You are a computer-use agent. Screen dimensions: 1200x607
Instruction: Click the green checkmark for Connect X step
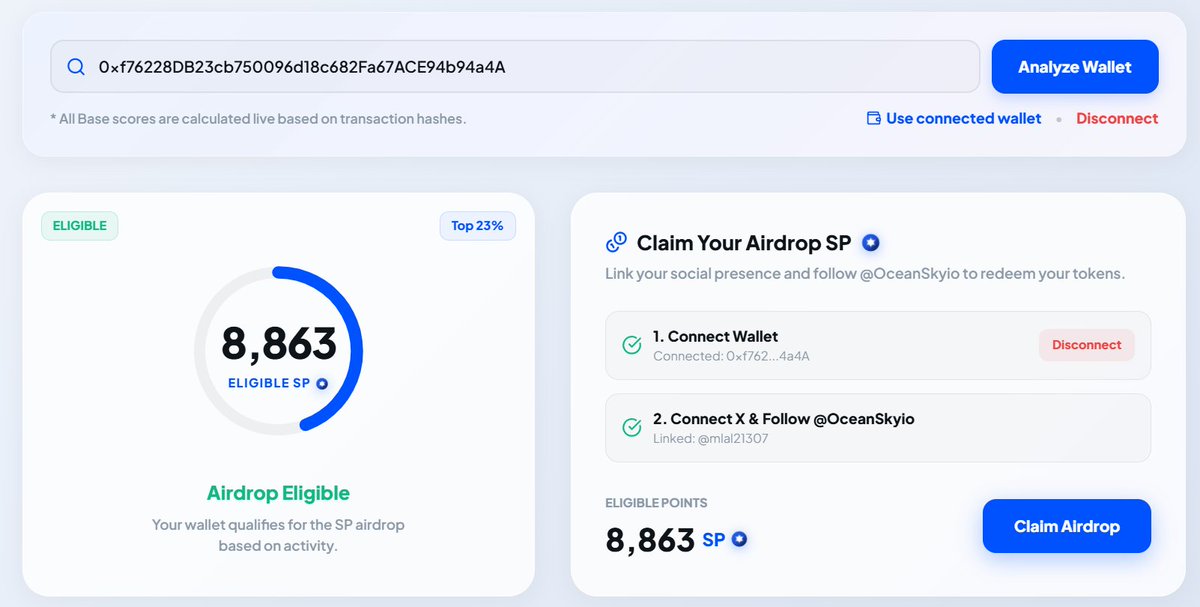pos(632,427)
